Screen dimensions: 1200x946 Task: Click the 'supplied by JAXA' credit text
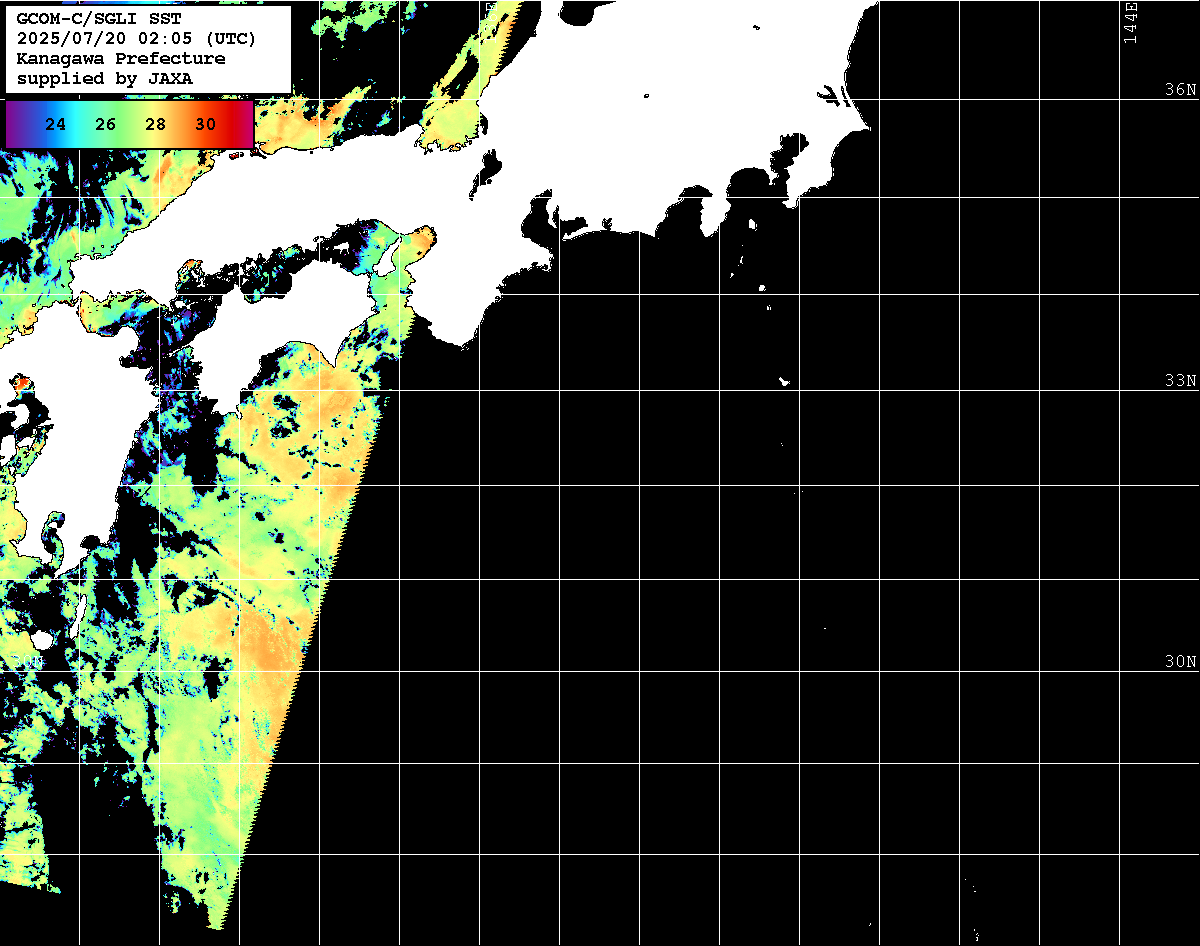[105, 78]
